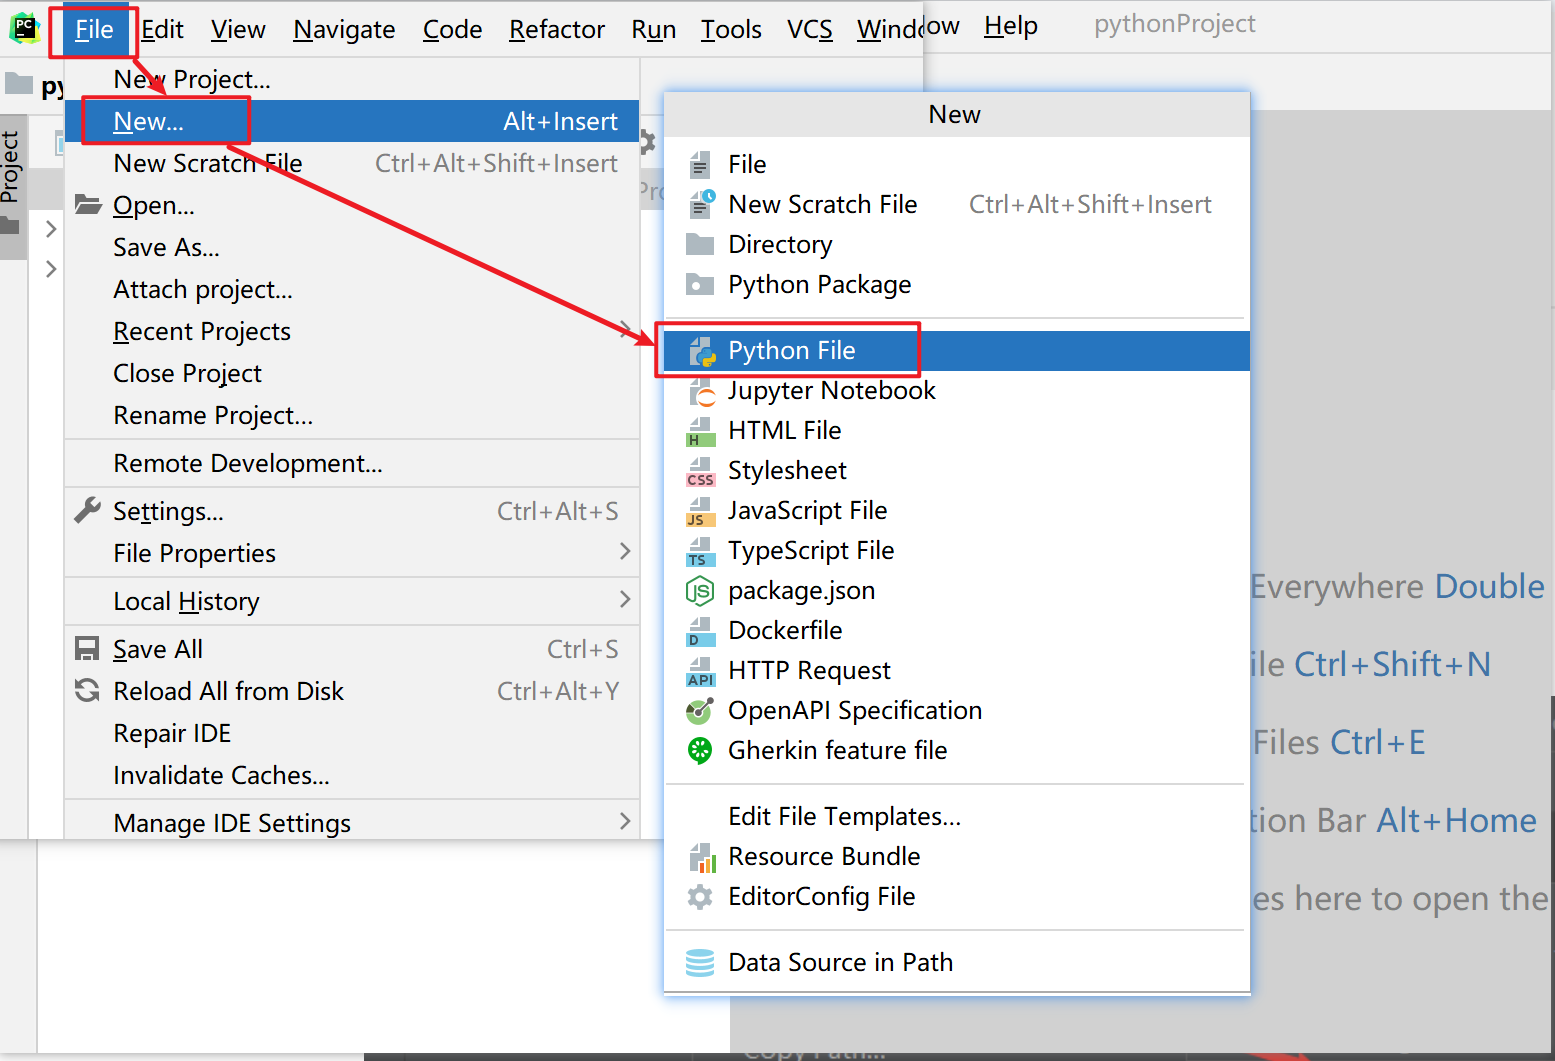
Task: Choose Invalidate Caches from File menu
Action: point(221,776)
